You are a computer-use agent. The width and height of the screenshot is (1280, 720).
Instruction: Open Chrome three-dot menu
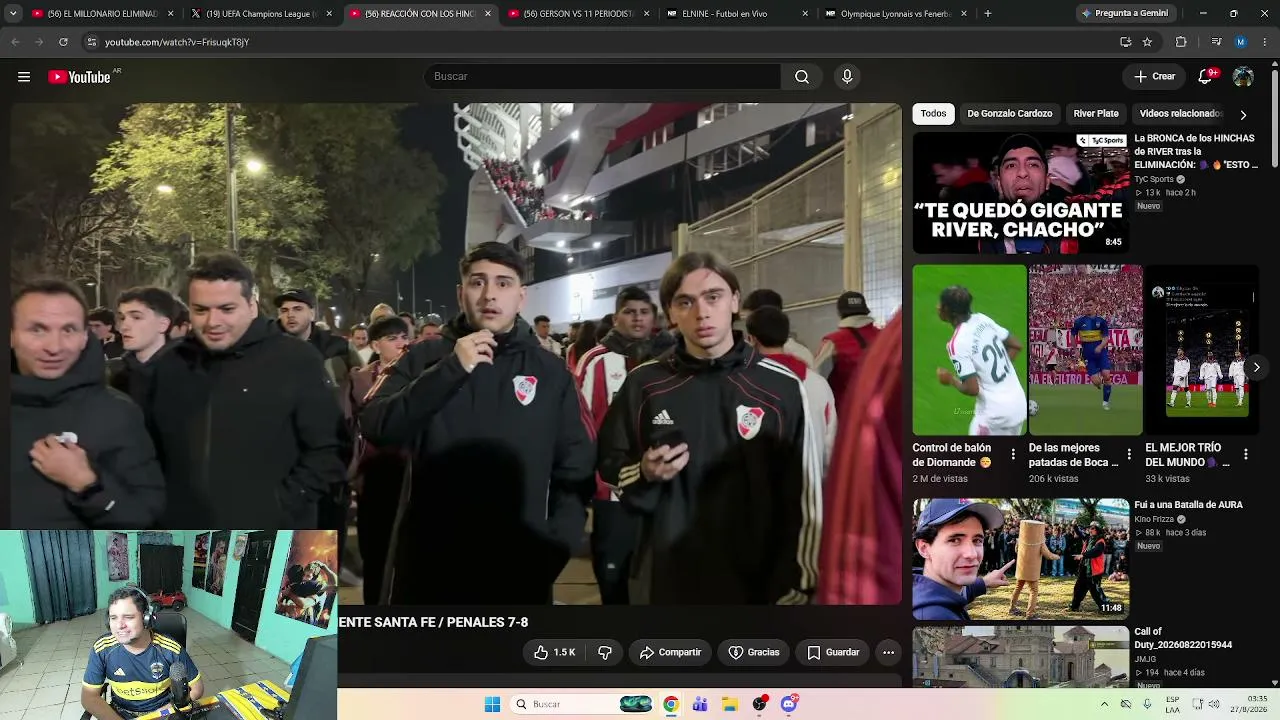1265,42
